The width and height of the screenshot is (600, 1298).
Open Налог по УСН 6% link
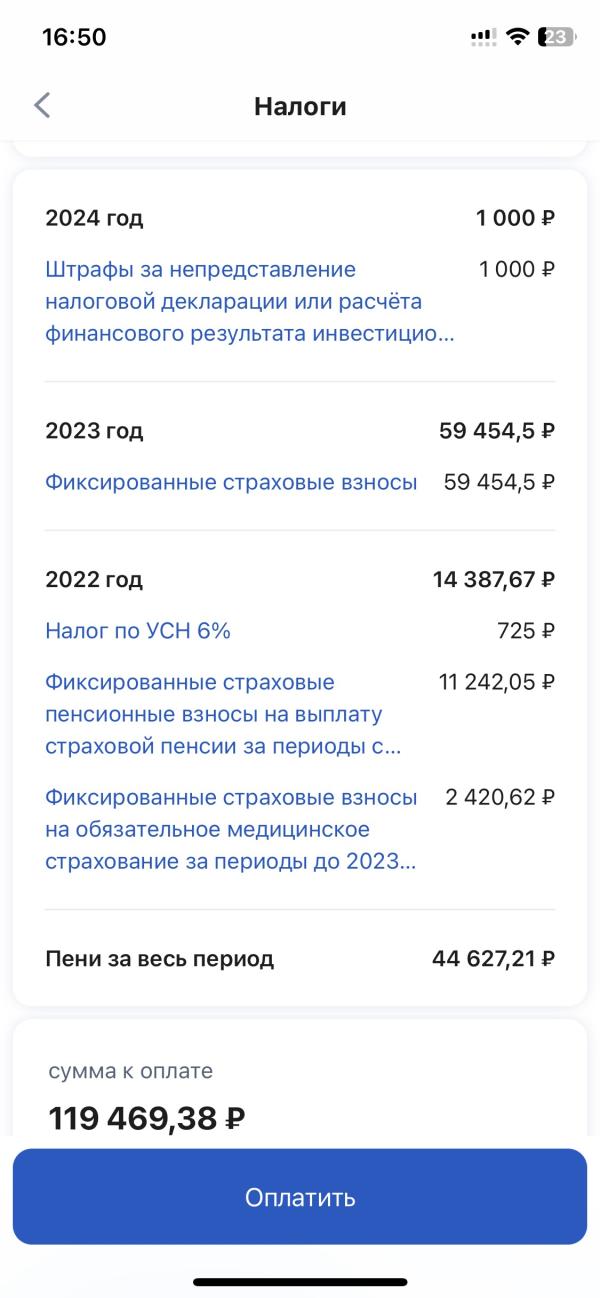138,631
